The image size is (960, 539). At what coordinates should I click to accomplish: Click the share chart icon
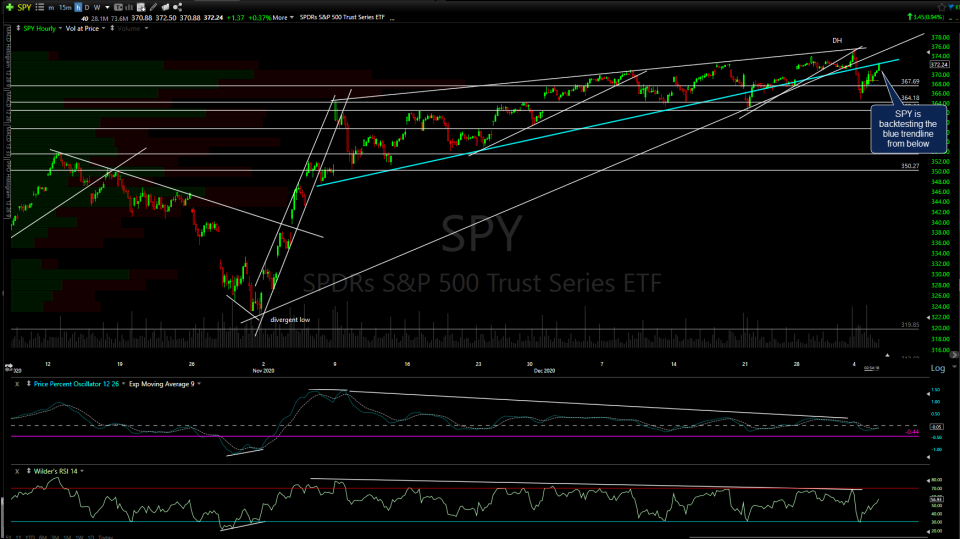click(178, 7)
